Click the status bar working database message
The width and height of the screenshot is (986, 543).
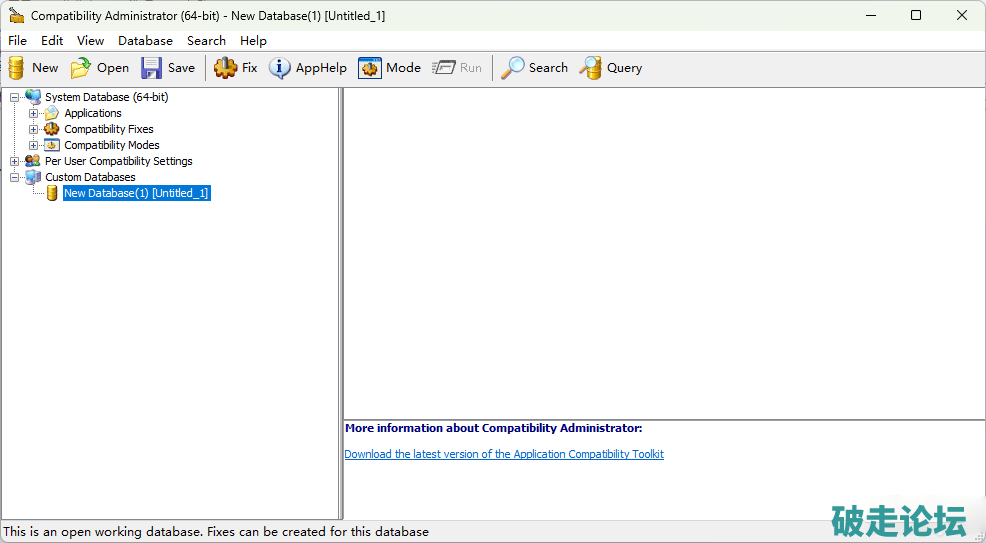pos(216,532)
